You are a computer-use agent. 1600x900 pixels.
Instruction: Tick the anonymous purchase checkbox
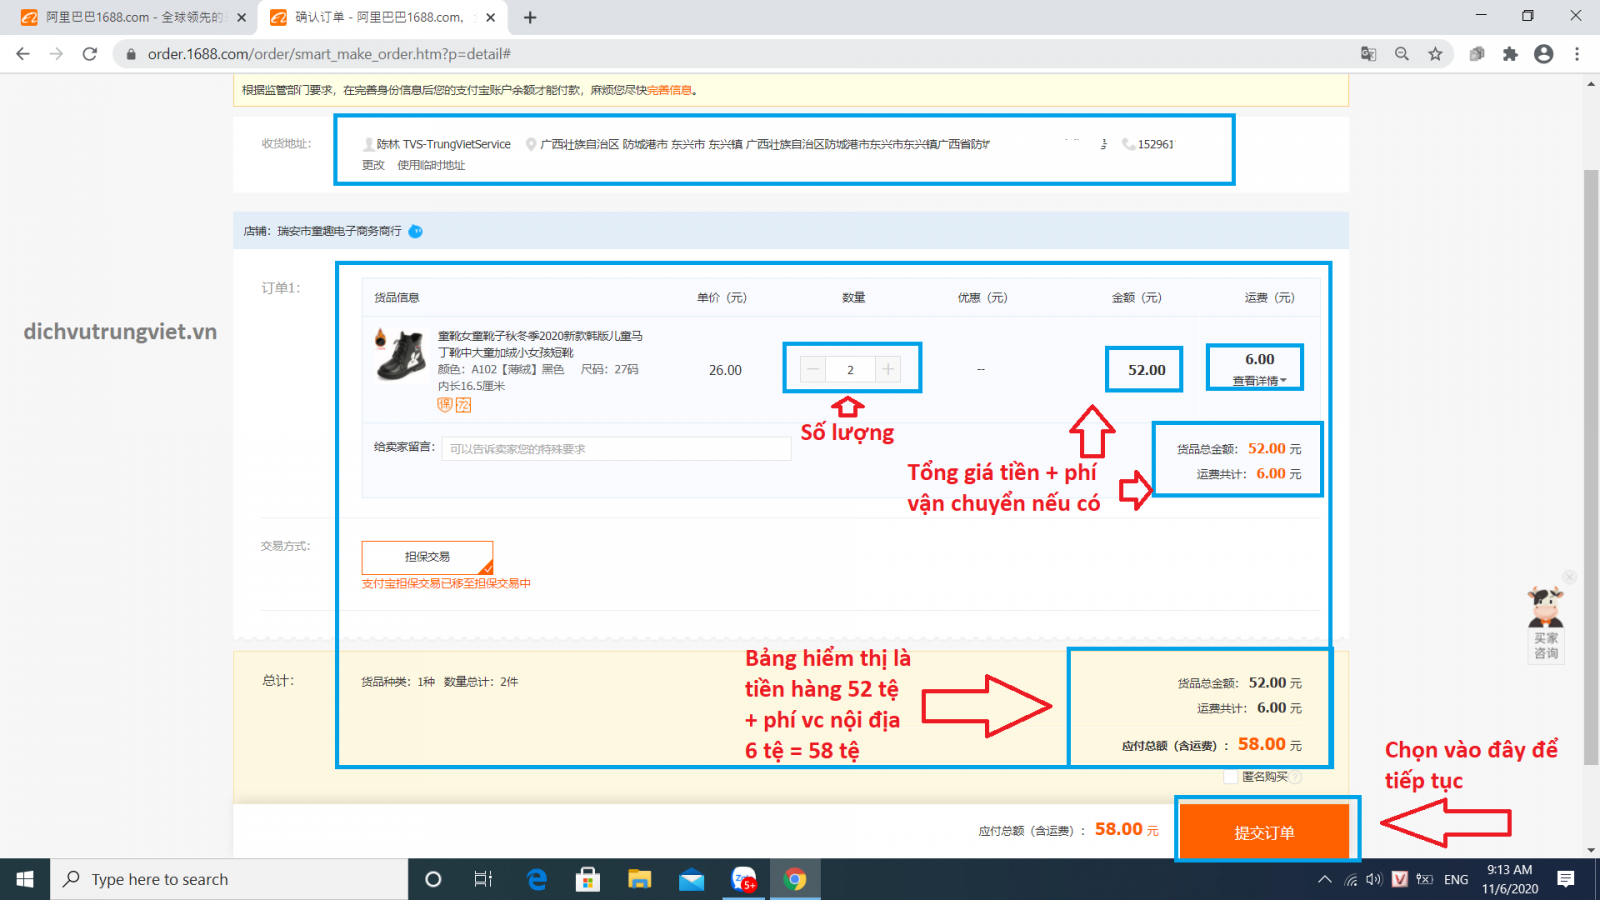[x=1231, y=777]
